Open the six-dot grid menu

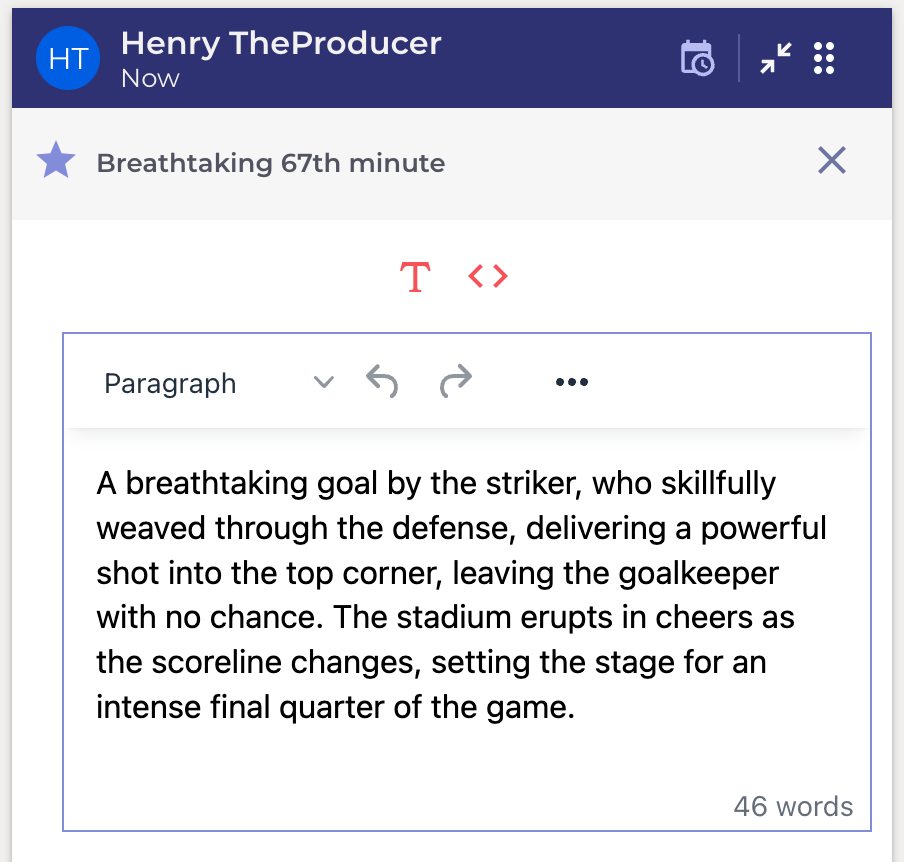(x=824, y=58)
